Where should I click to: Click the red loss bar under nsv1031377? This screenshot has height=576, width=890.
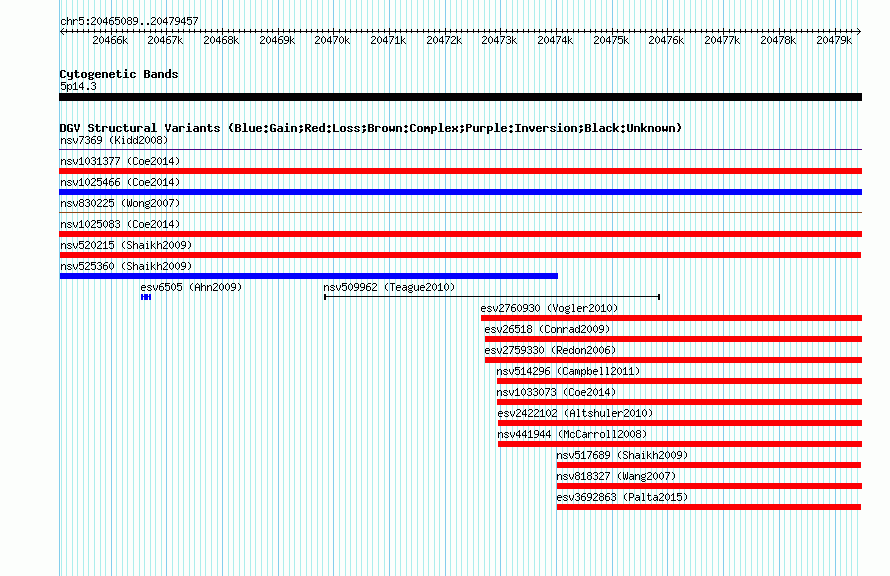coord(460,171)
